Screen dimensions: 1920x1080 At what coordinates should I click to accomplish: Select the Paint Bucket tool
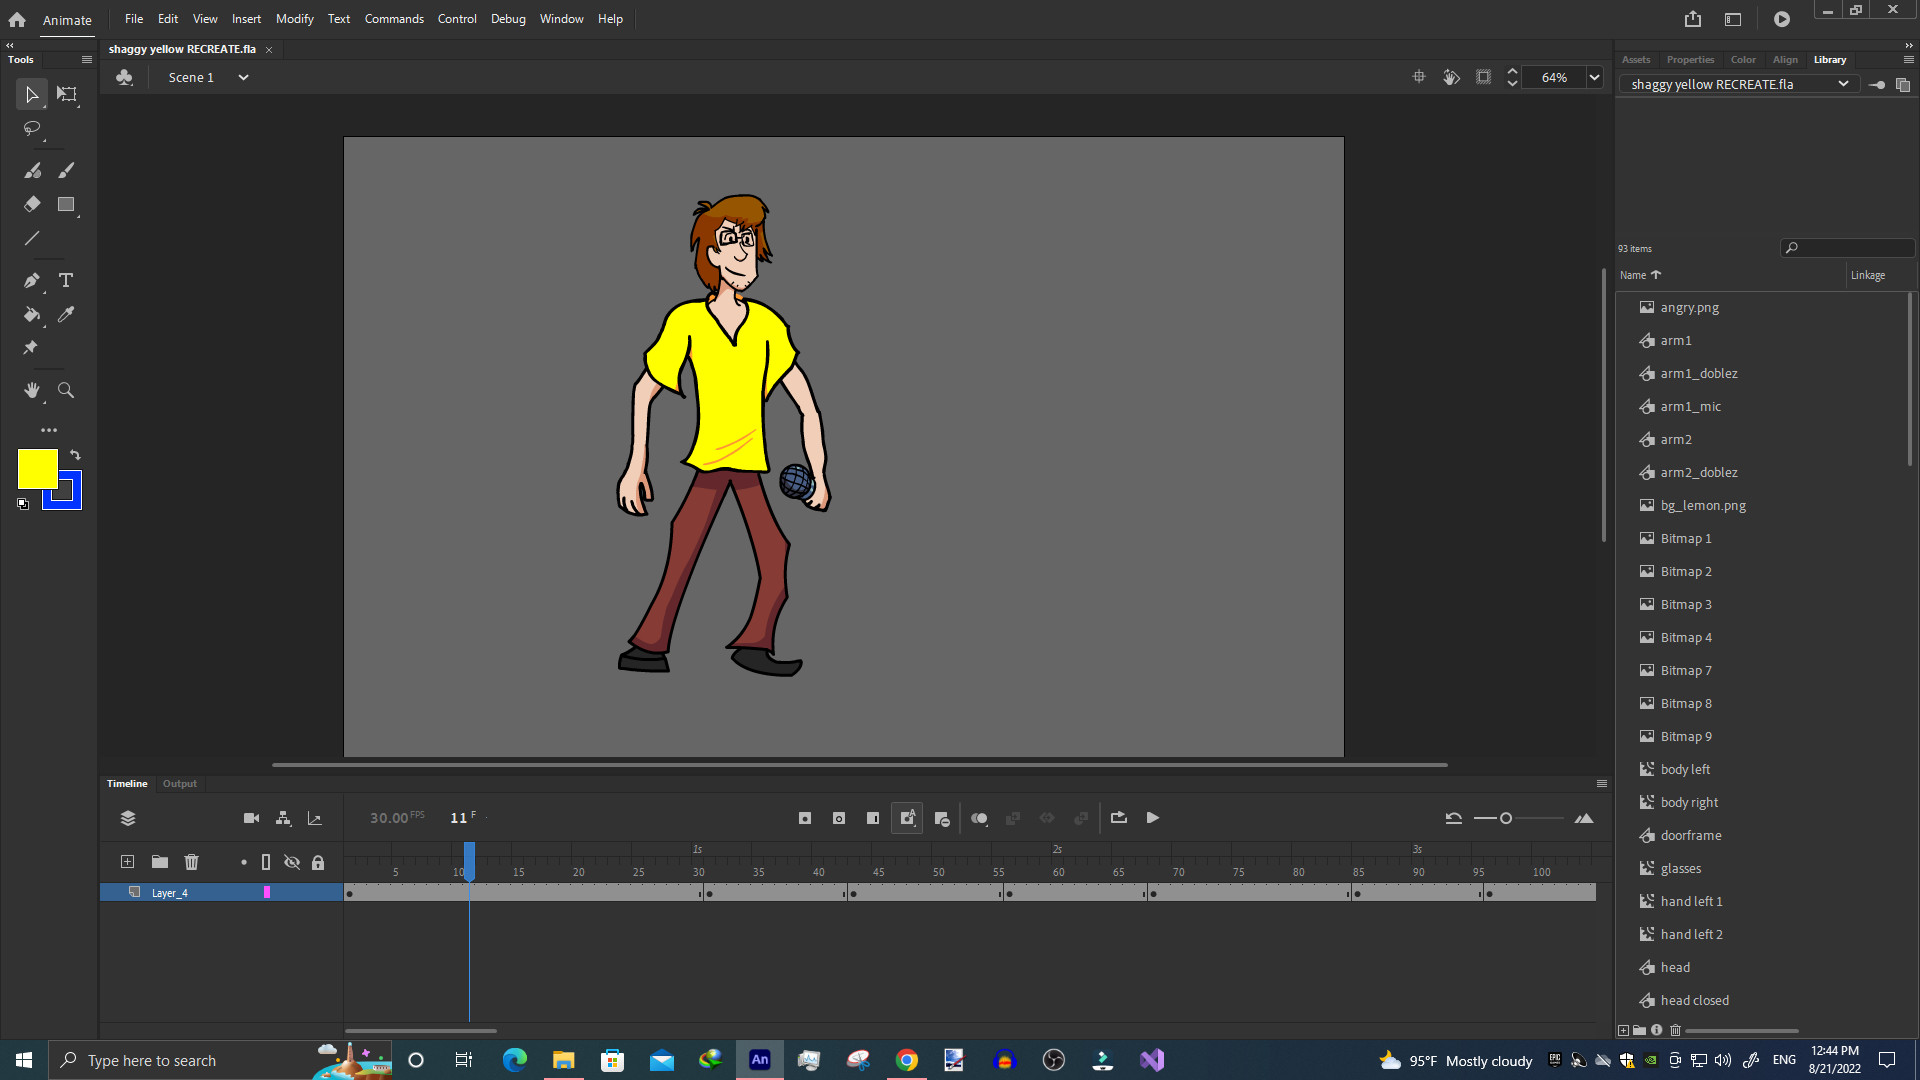coord(32,315)
